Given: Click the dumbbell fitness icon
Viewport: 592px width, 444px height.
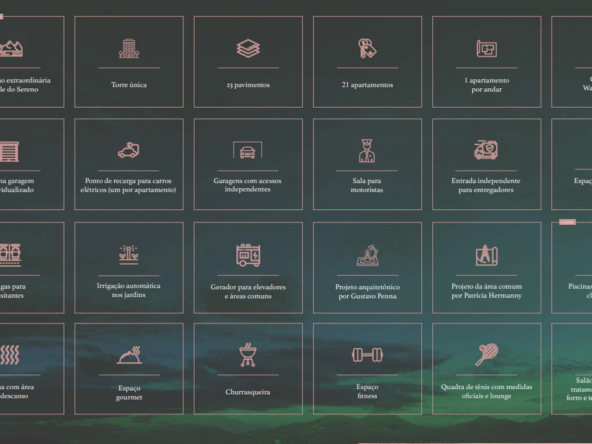Looking at the screenshot, I should coord(367,355).
